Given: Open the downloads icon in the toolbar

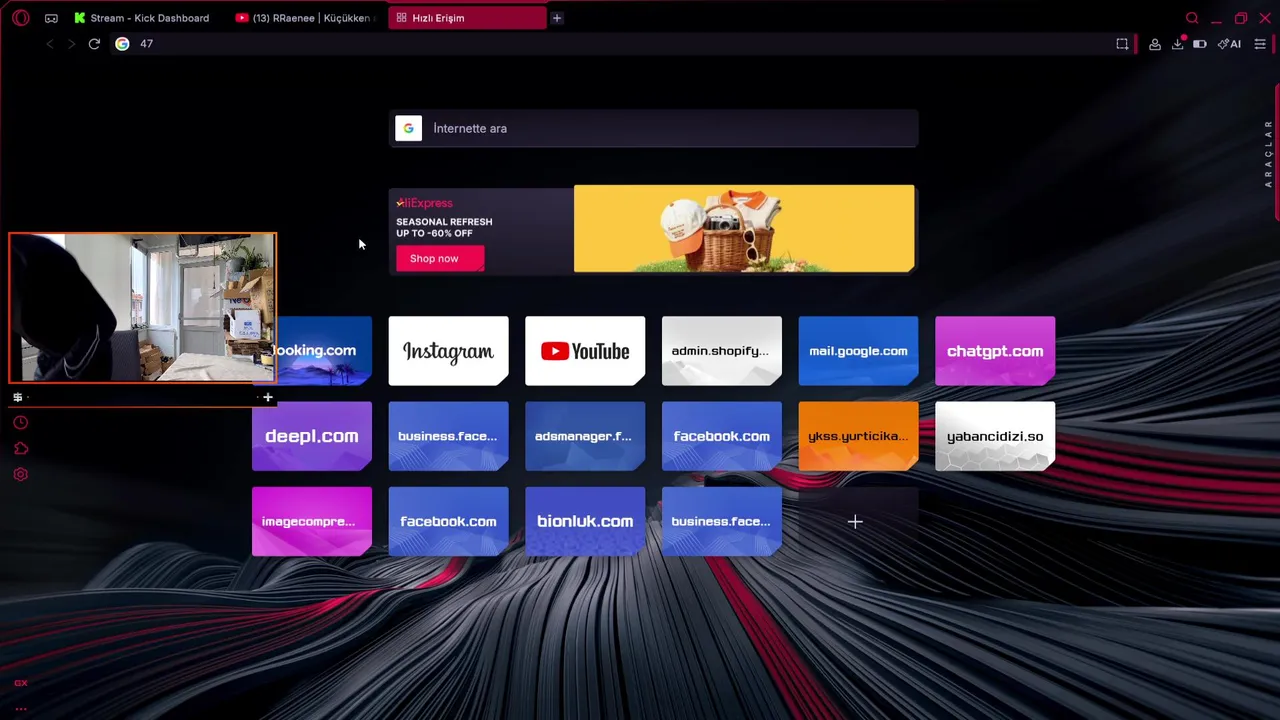Looking at the screenshot, I should 1178,44.
